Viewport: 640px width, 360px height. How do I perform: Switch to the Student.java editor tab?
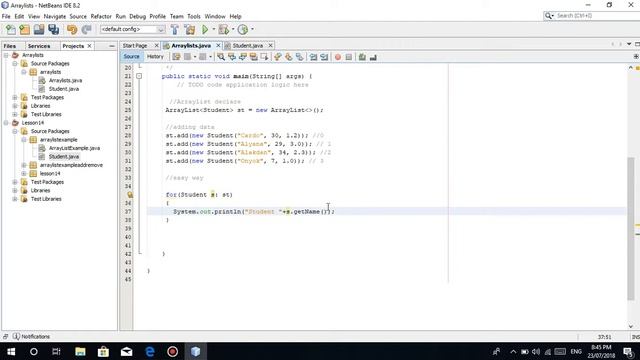point(248,46)
